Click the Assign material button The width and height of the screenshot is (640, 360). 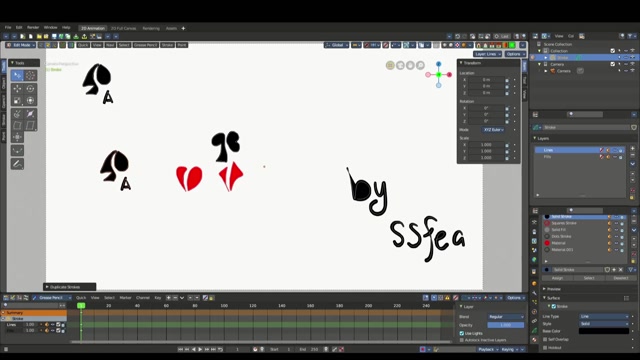click(557, 278)
